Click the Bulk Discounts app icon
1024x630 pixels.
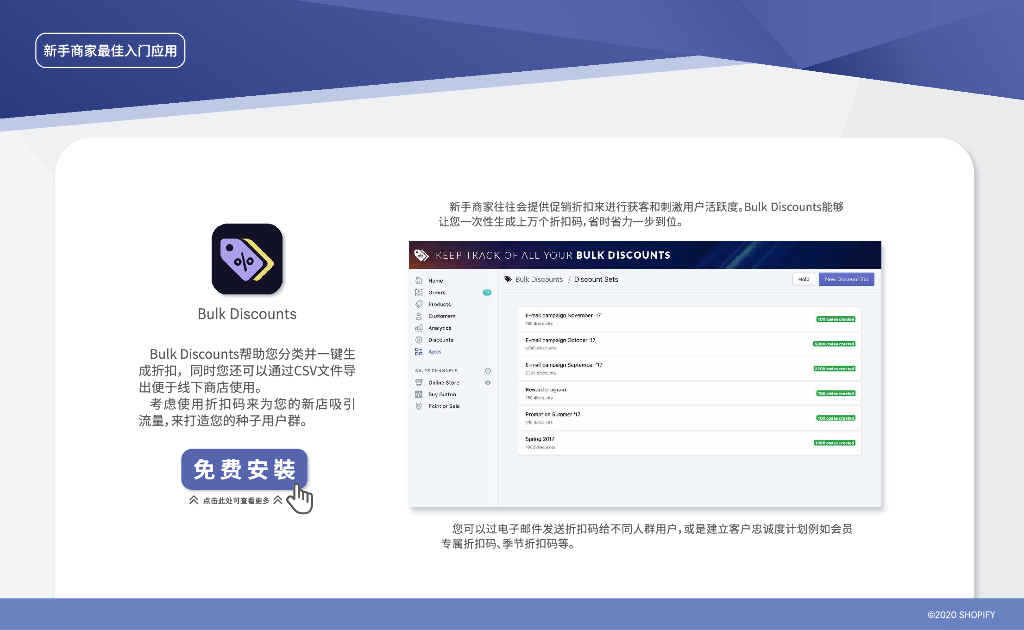tap(247, 259)
